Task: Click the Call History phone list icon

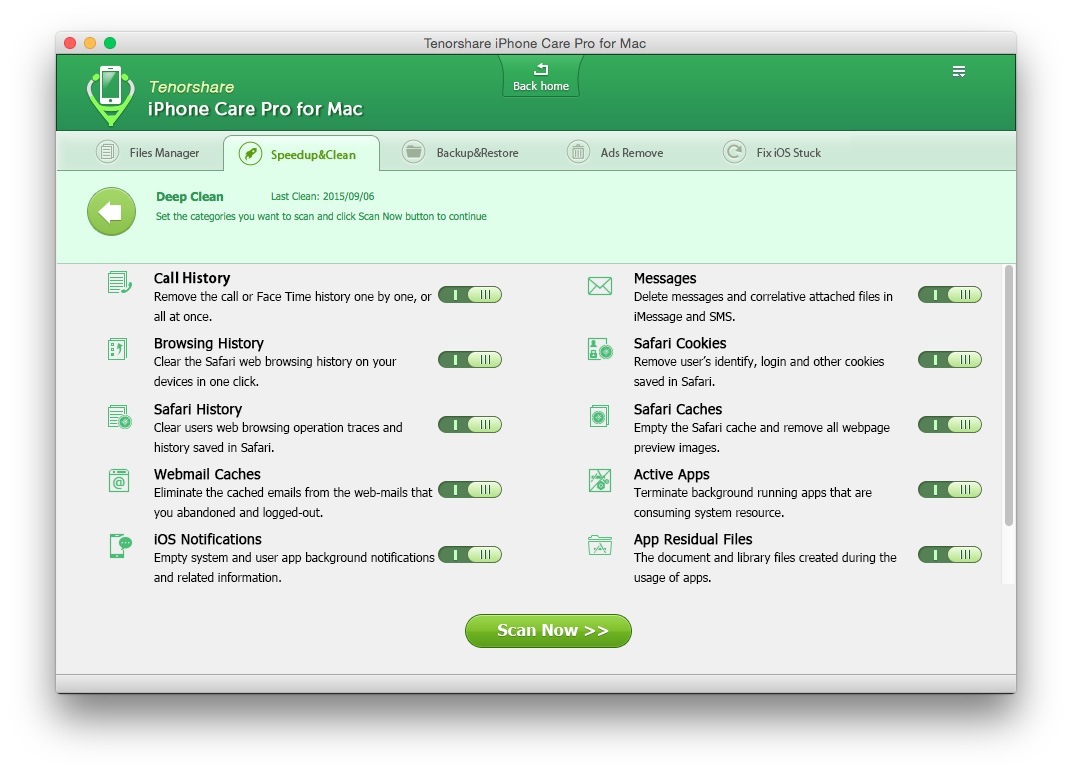Action: click(119, 284)
